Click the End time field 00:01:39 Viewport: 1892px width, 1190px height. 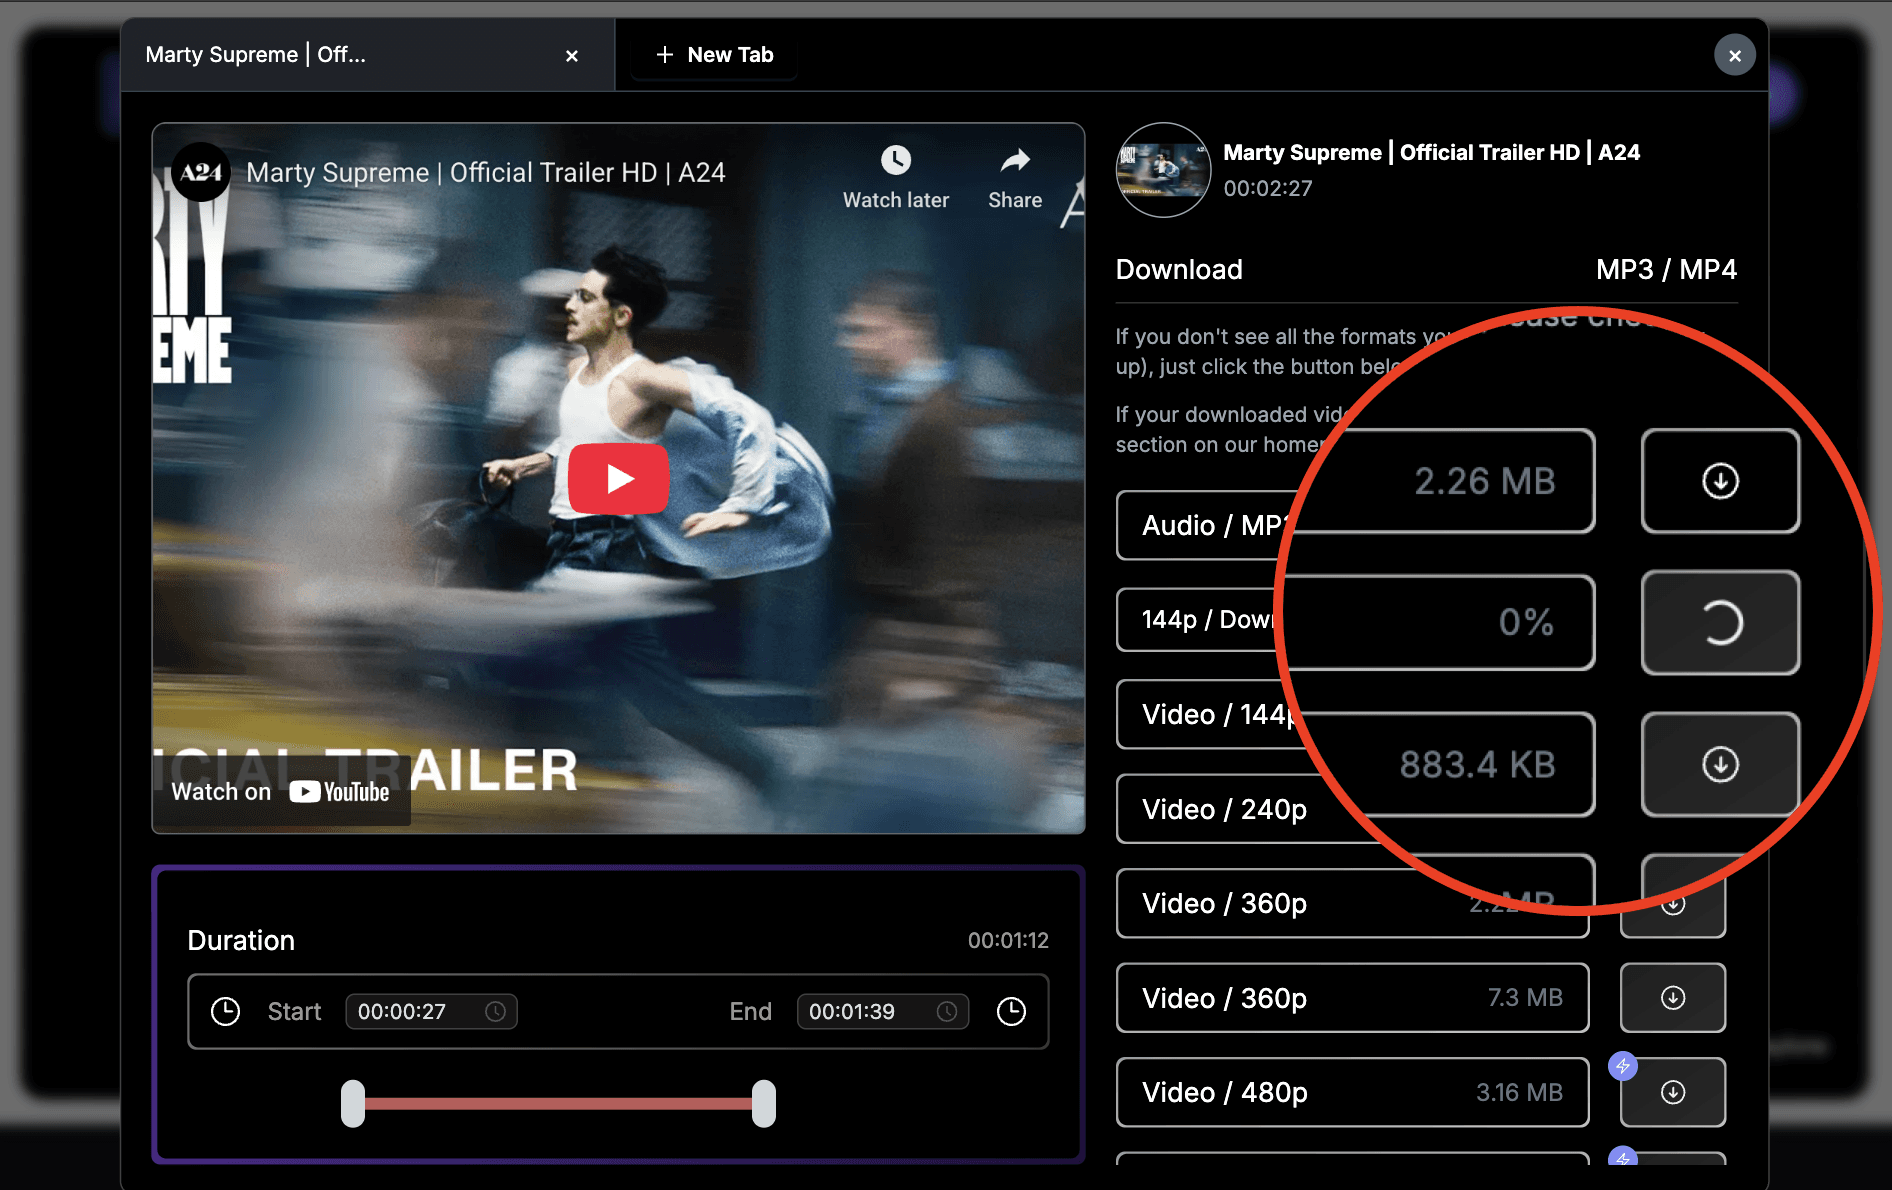click(882, 1011)
